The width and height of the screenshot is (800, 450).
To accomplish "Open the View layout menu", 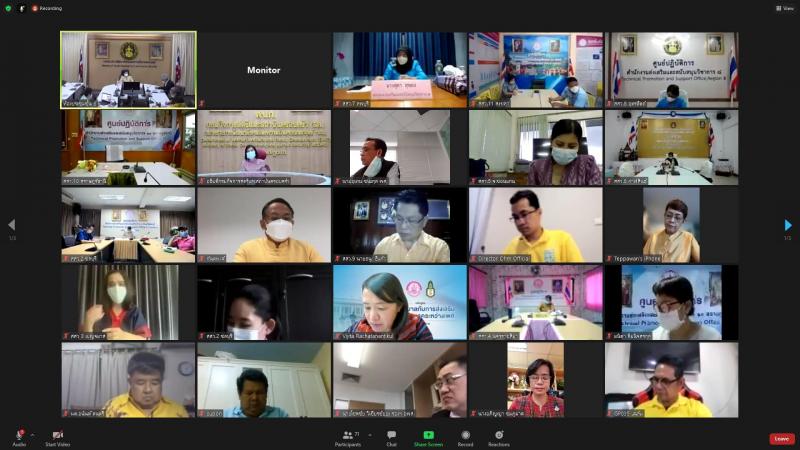I will (785, 8).
